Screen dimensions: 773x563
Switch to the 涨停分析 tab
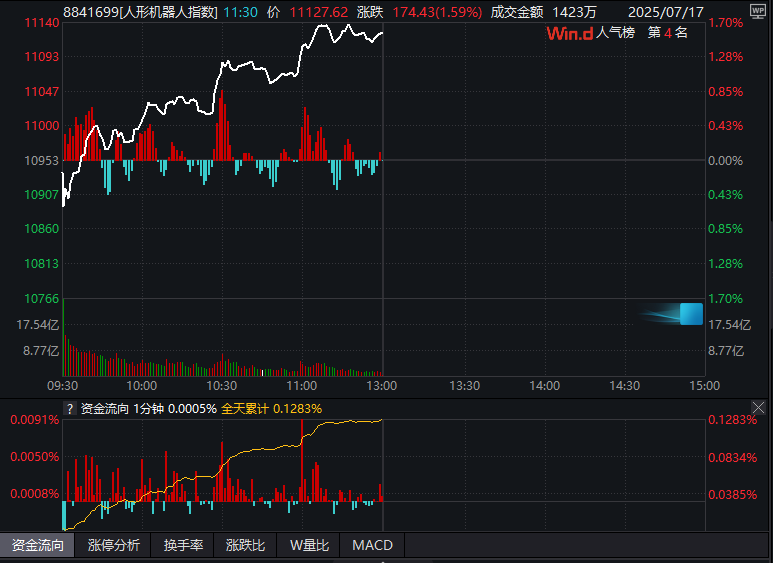[113, 545]
